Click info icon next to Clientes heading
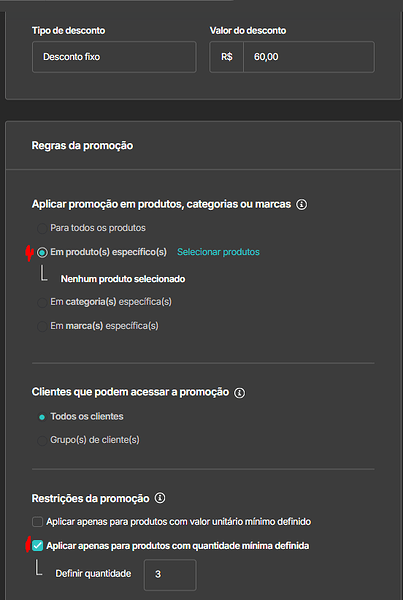The width and height of the screenshot is (403, 600). 240,393
